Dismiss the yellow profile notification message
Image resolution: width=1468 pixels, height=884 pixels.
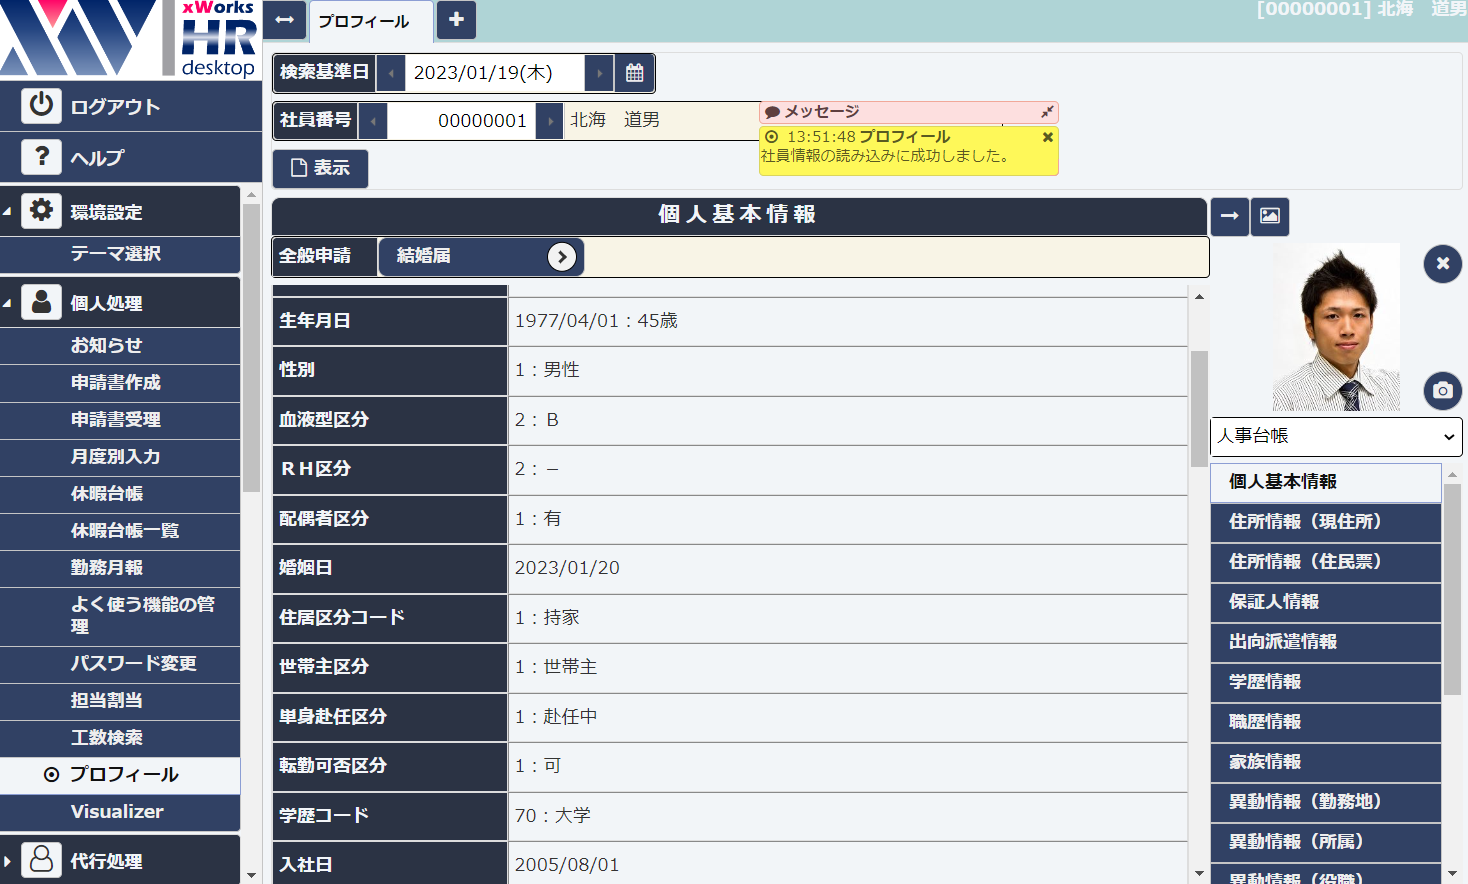[x=1047, y=137]
